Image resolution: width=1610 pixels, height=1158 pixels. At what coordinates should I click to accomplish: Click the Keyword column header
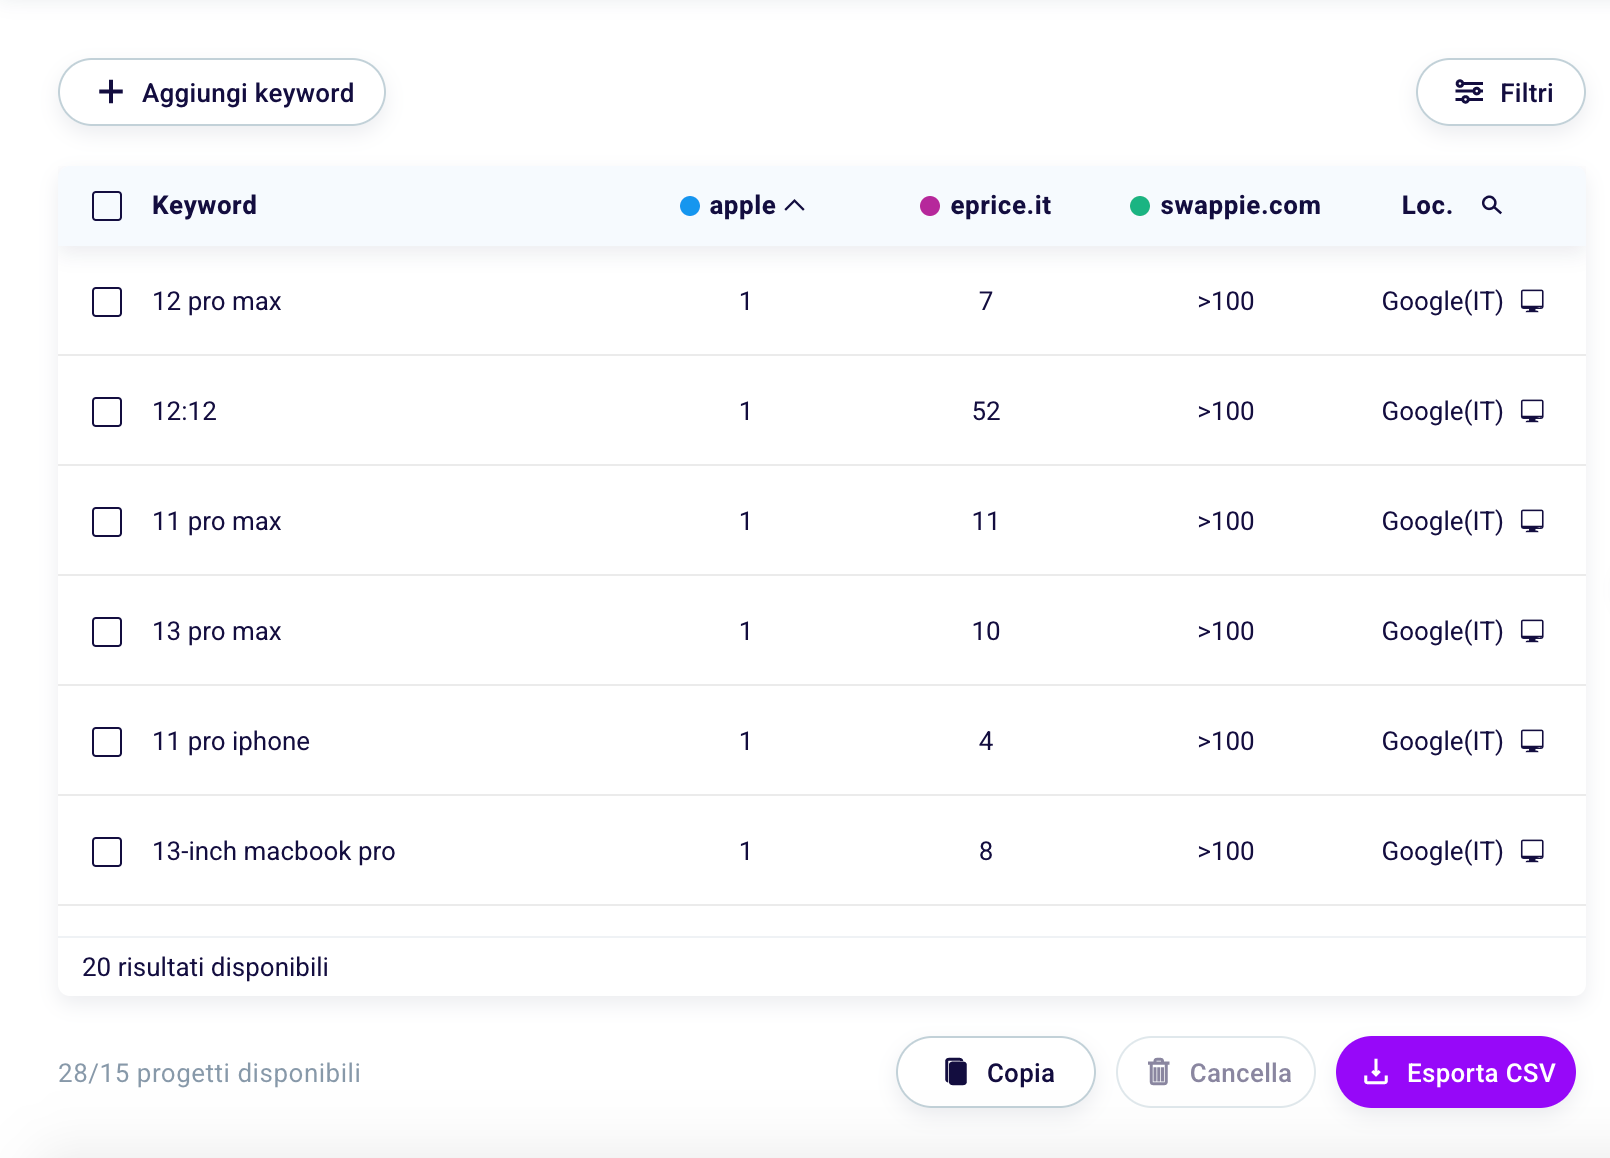[x=204, y=206]
